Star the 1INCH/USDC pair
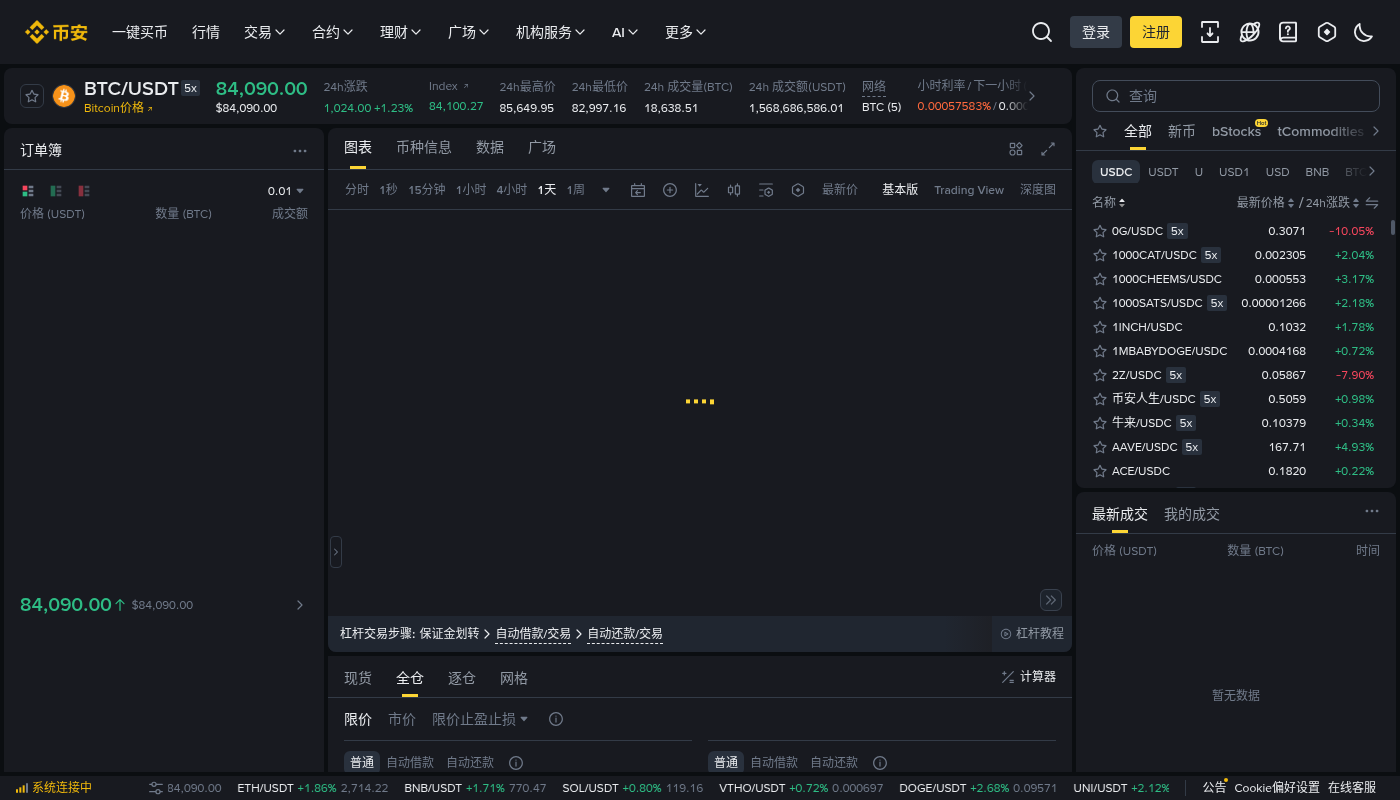The height and width of the screenshot is (800, 1400). (x=1100, y=327)
